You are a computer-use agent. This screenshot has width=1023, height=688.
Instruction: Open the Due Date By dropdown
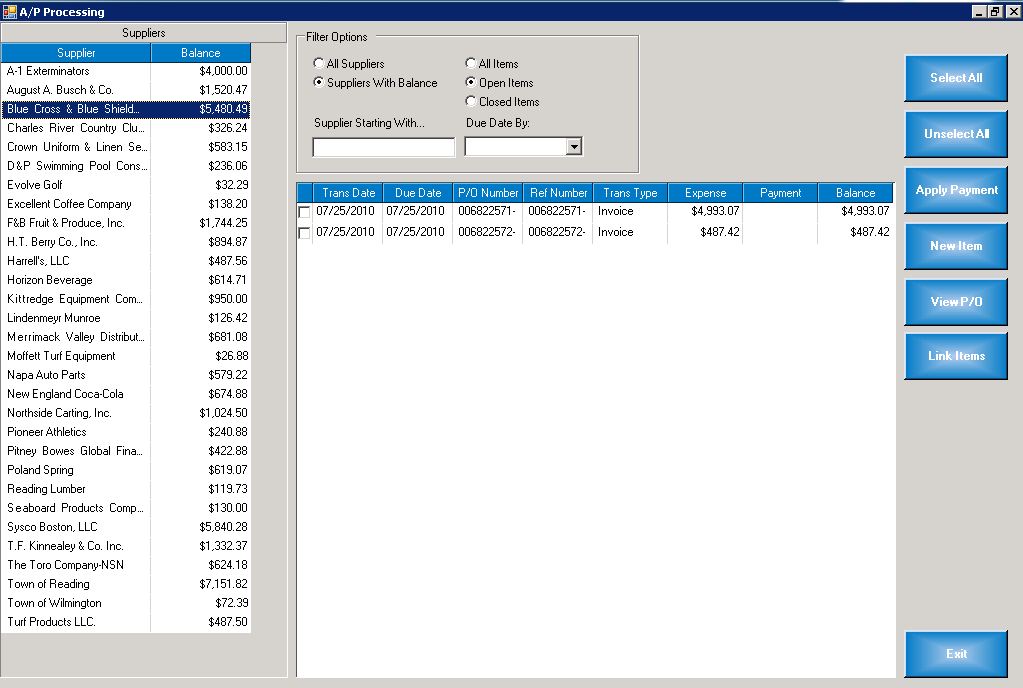(574, 147)
